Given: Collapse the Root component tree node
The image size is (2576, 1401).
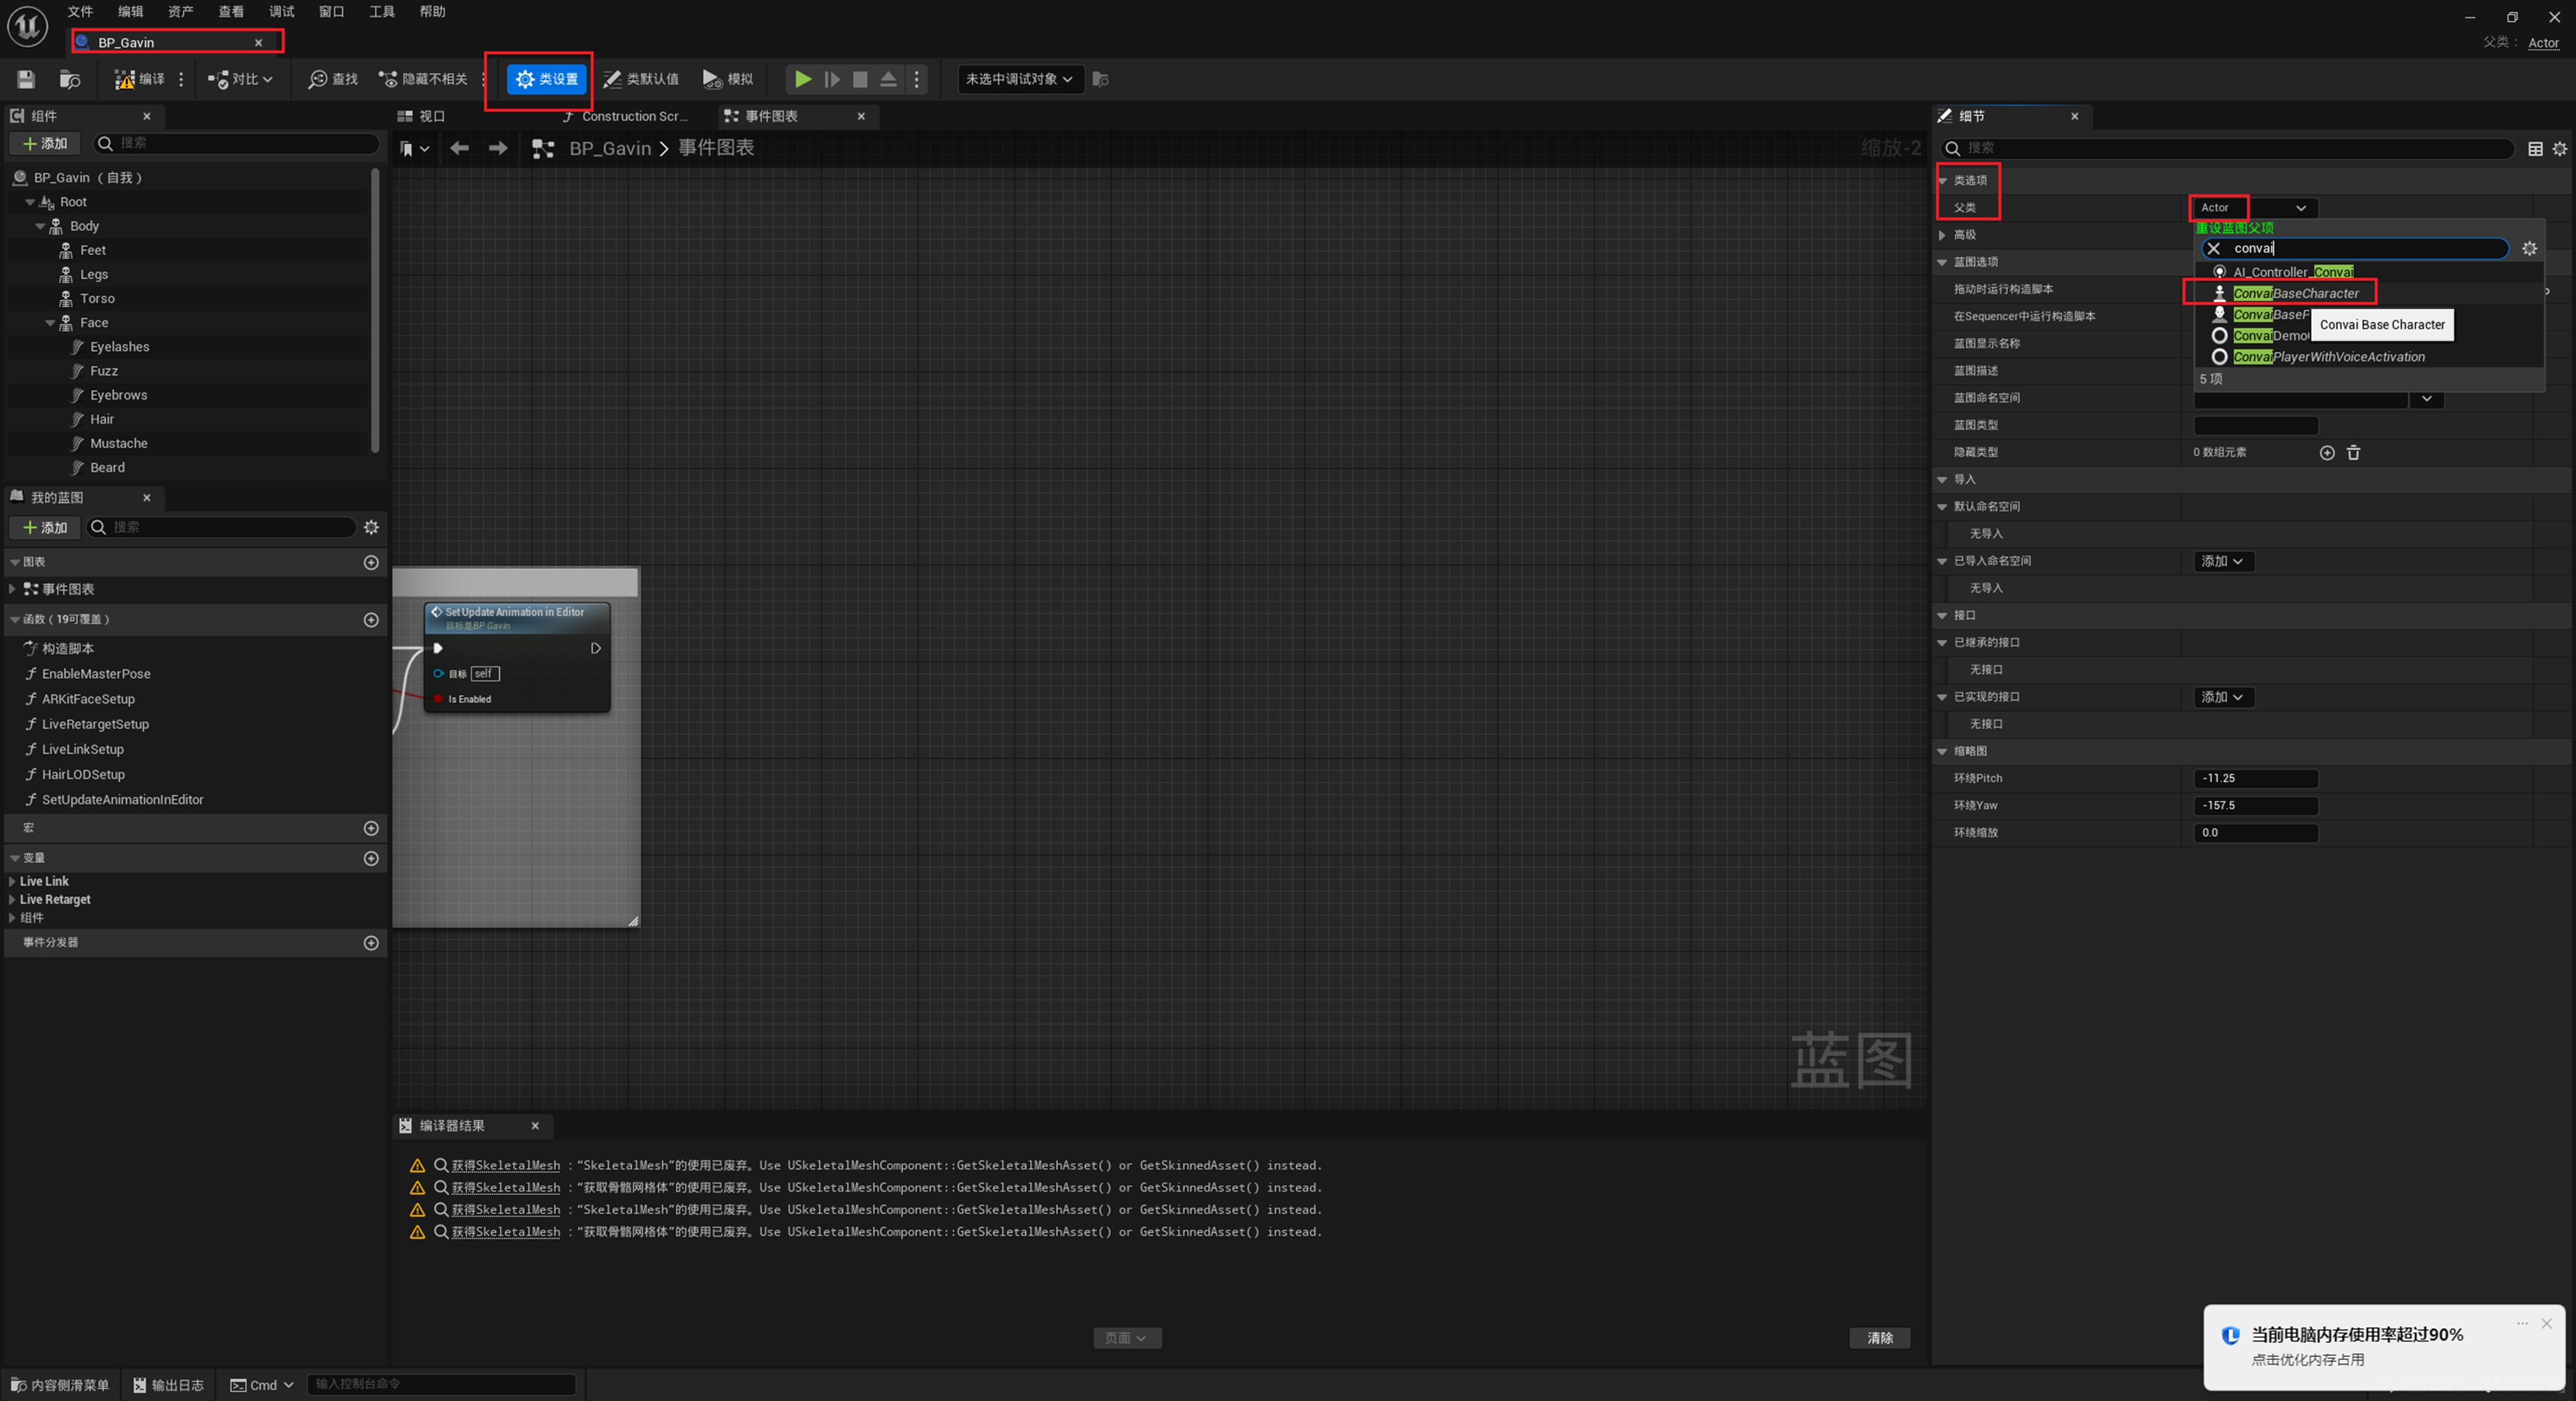Looking at the screenshot, I should [x=29, y=202].
